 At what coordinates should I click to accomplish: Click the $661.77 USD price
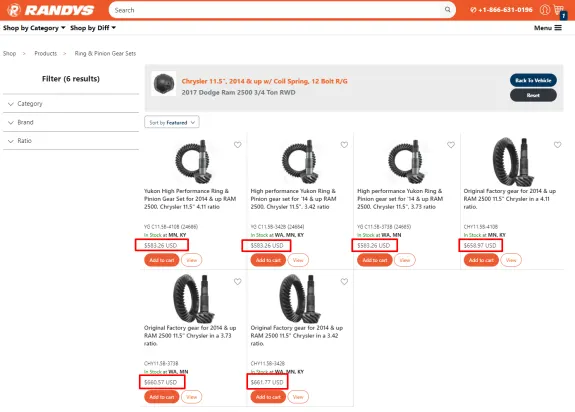267,382
